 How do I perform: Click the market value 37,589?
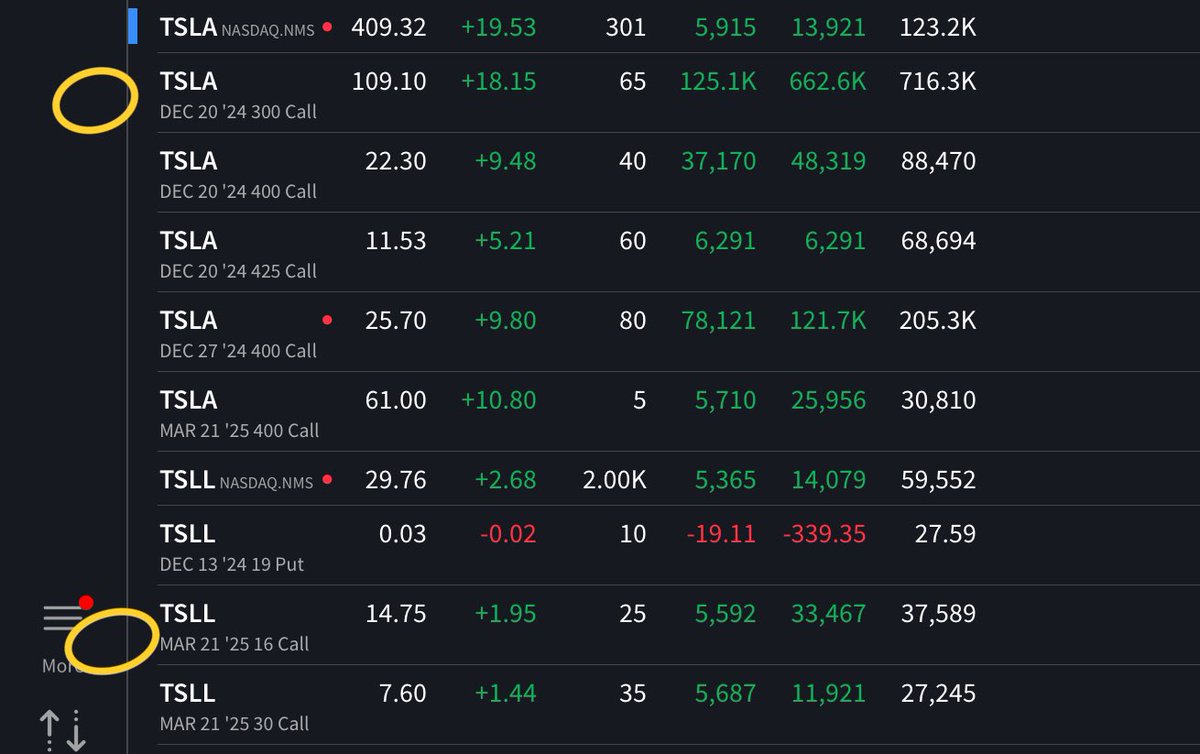(x=938, y=614)
